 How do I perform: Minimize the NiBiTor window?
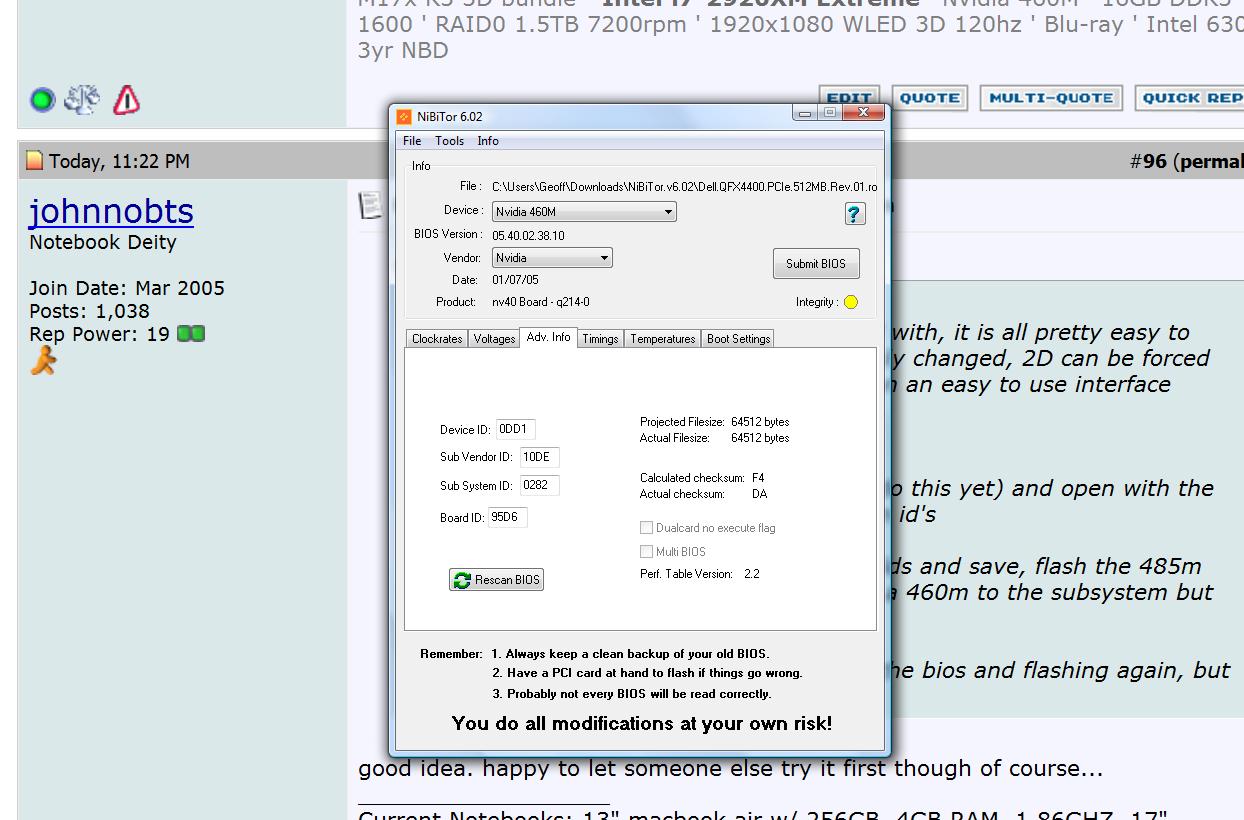[806, 113]
